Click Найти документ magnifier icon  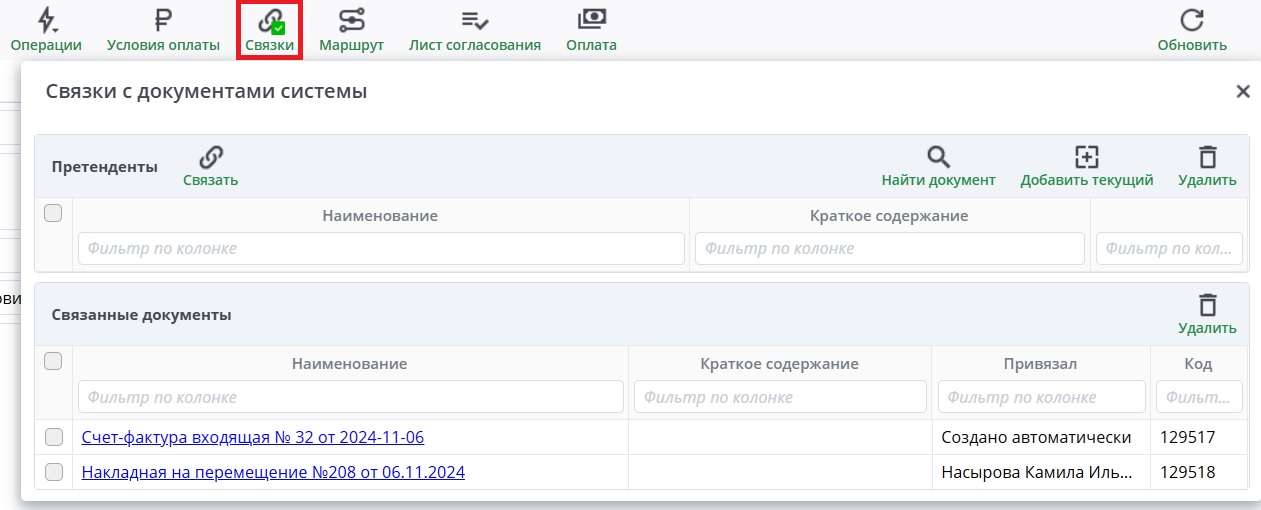(938, 157)
